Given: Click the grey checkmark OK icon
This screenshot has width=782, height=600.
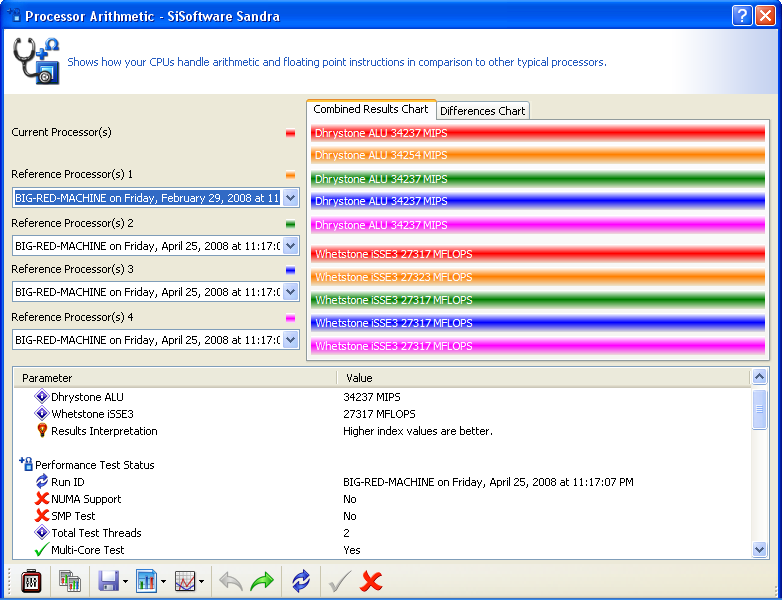Looking at the screenshot, I should click(x=340, y=582).
